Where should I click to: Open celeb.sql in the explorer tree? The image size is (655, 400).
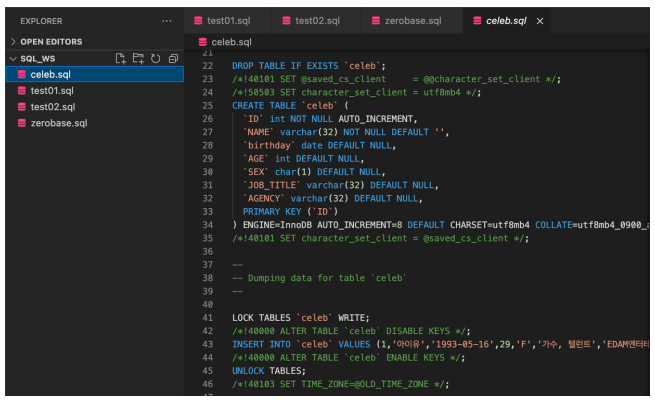[x=95, y=74]
